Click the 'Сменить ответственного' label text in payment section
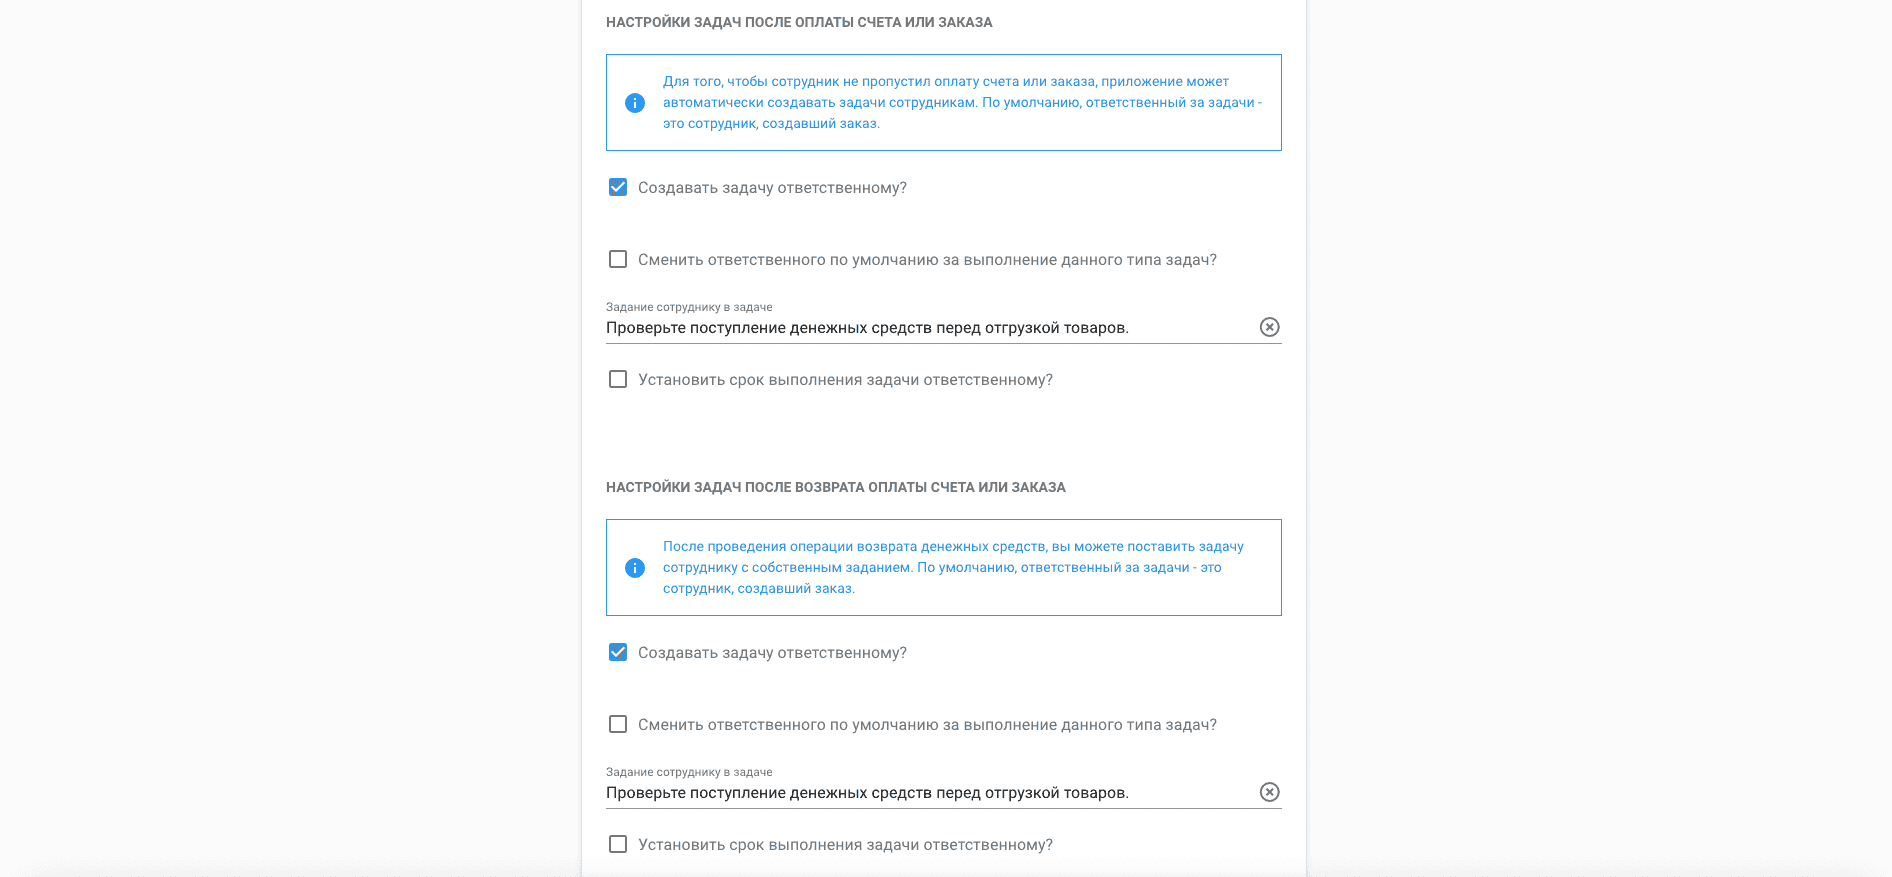 coord(927,260)
